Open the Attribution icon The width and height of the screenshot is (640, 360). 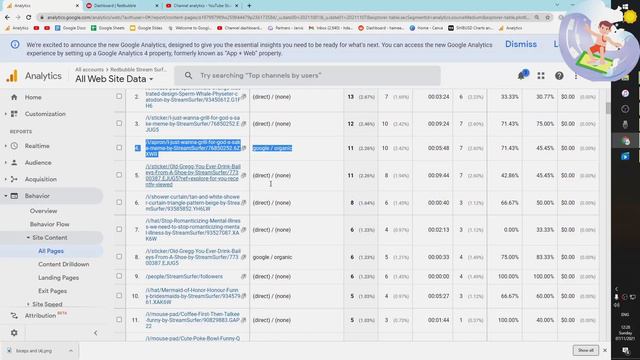(14, 316)
